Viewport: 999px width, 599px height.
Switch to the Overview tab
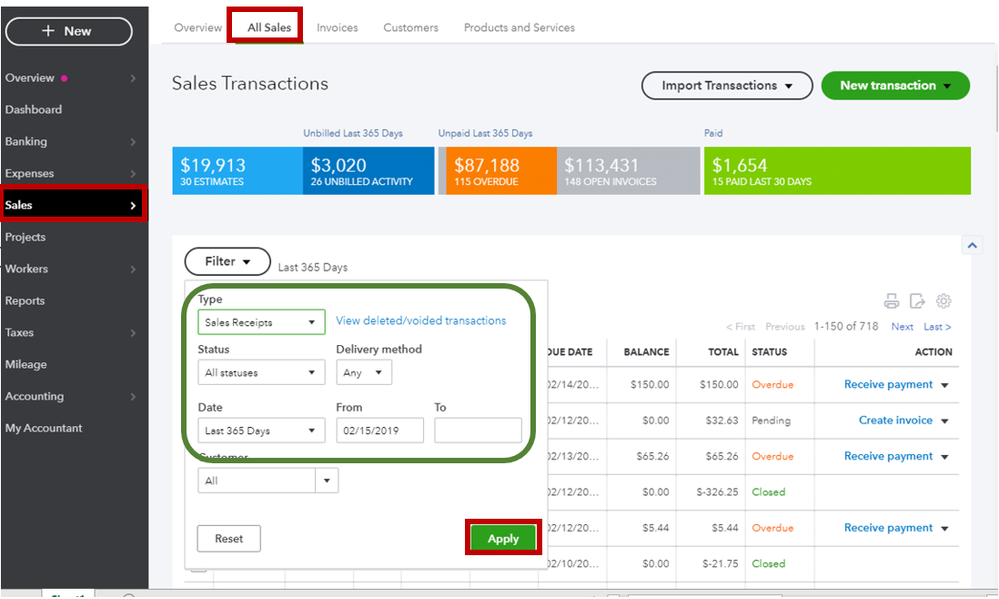tap(198, 27)
